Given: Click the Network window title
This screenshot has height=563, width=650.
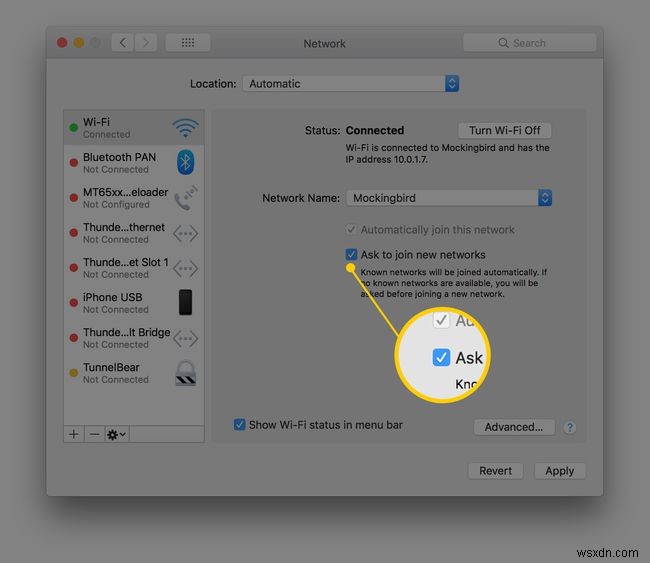Looking at the screenshot, I should pyautogui.click(x=325, y=44).
